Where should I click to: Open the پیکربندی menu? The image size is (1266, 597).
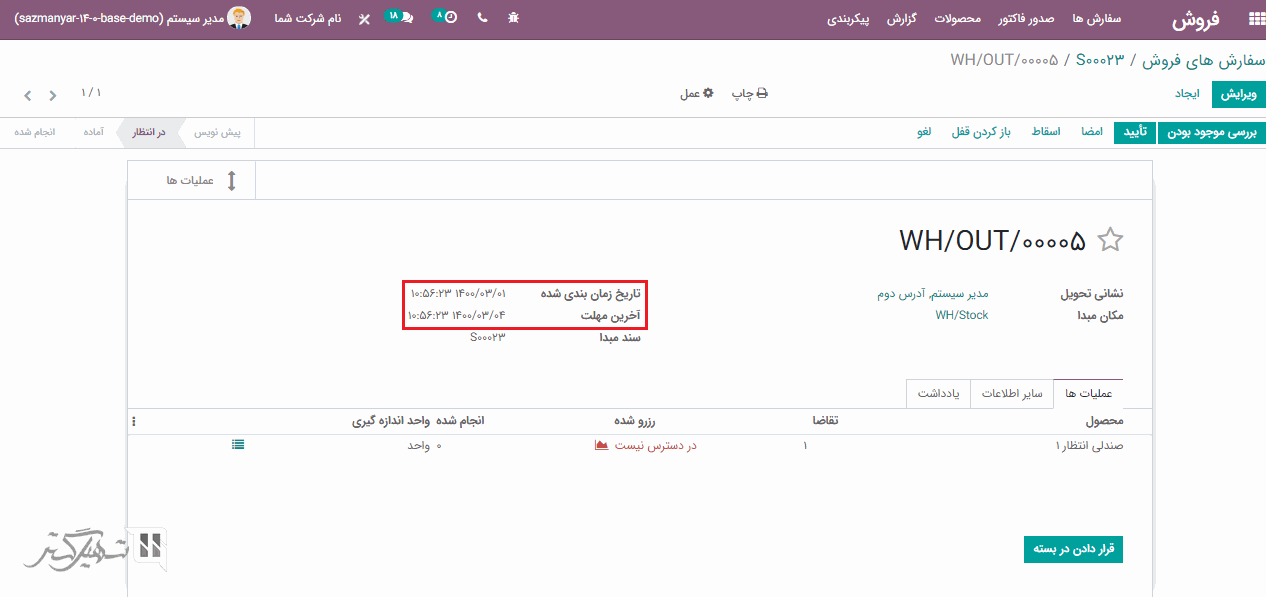click(848, 19)
